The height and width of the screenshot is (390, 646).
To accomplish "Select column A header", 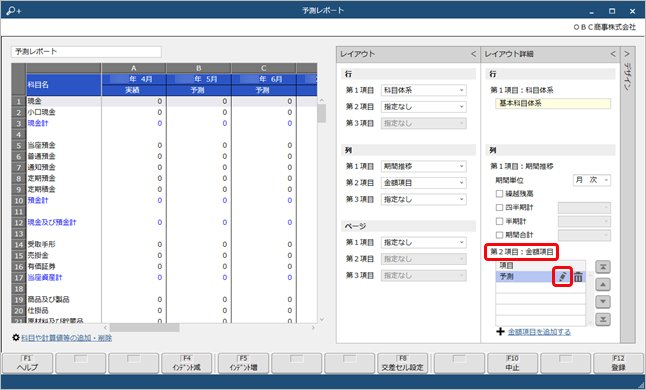I will point(133,68).
